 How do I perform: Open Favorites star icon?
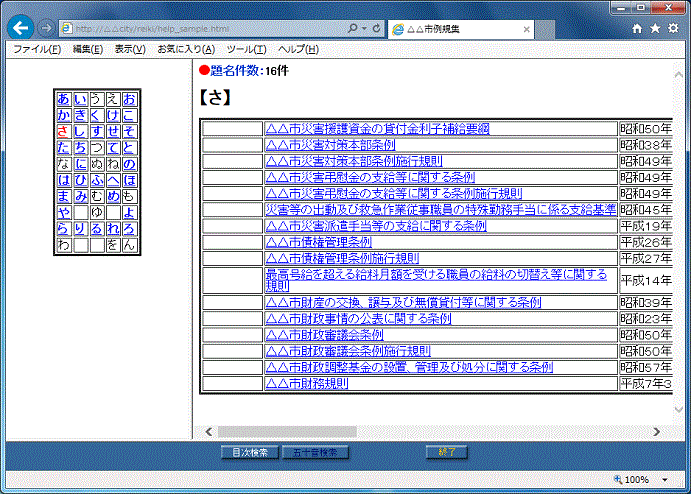656,29
